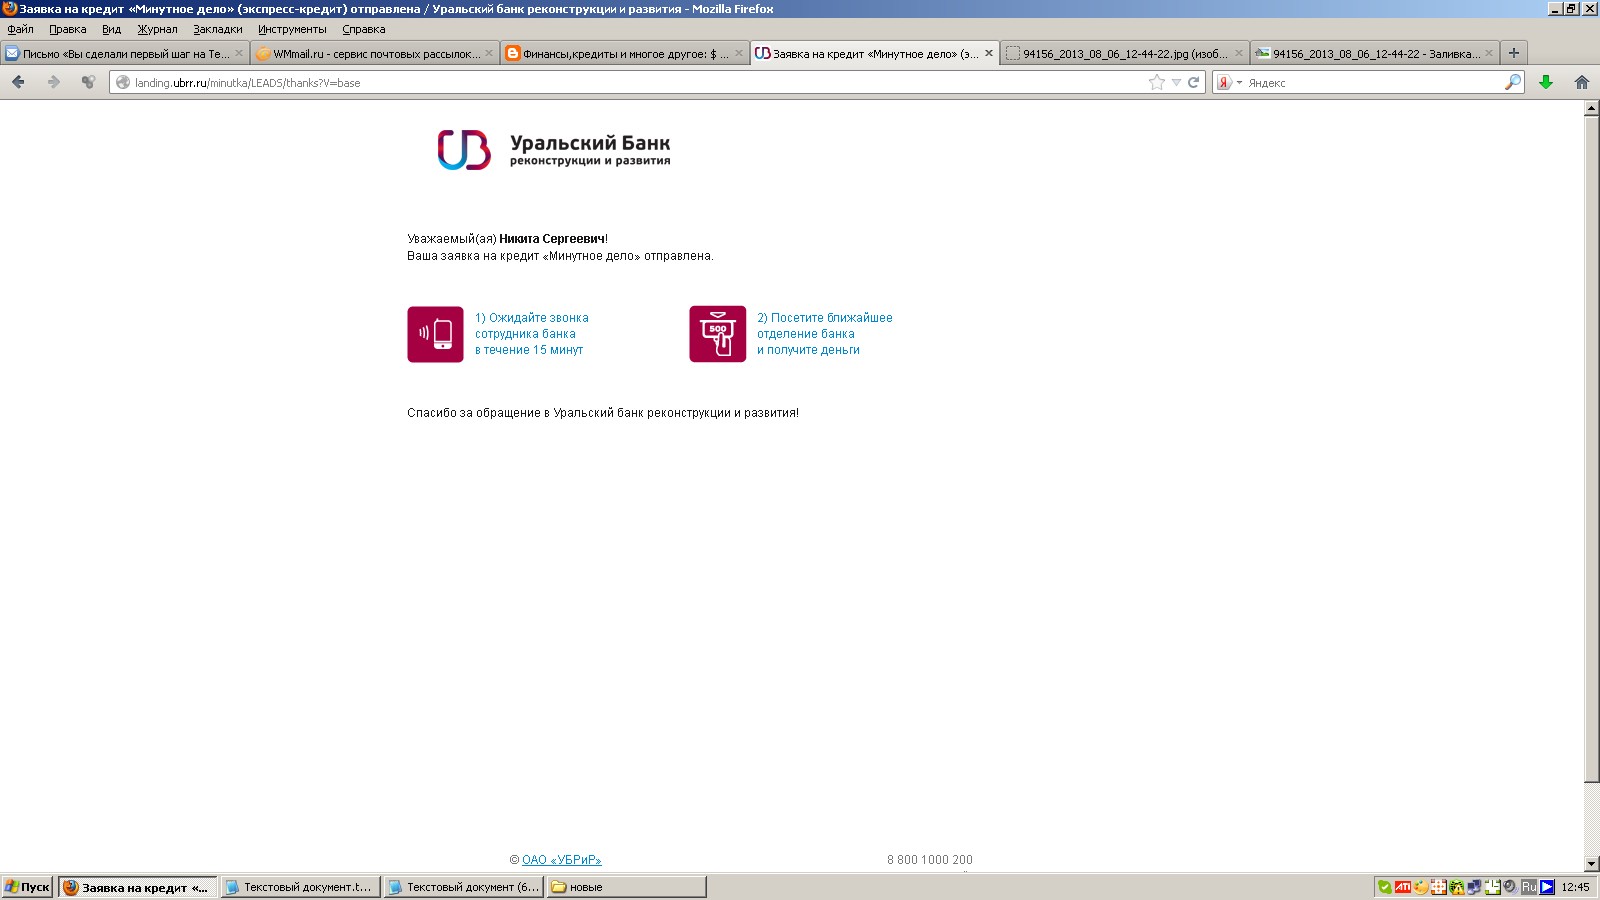
Task: Click the warning spider tray icon
Action: [1457, 887]
